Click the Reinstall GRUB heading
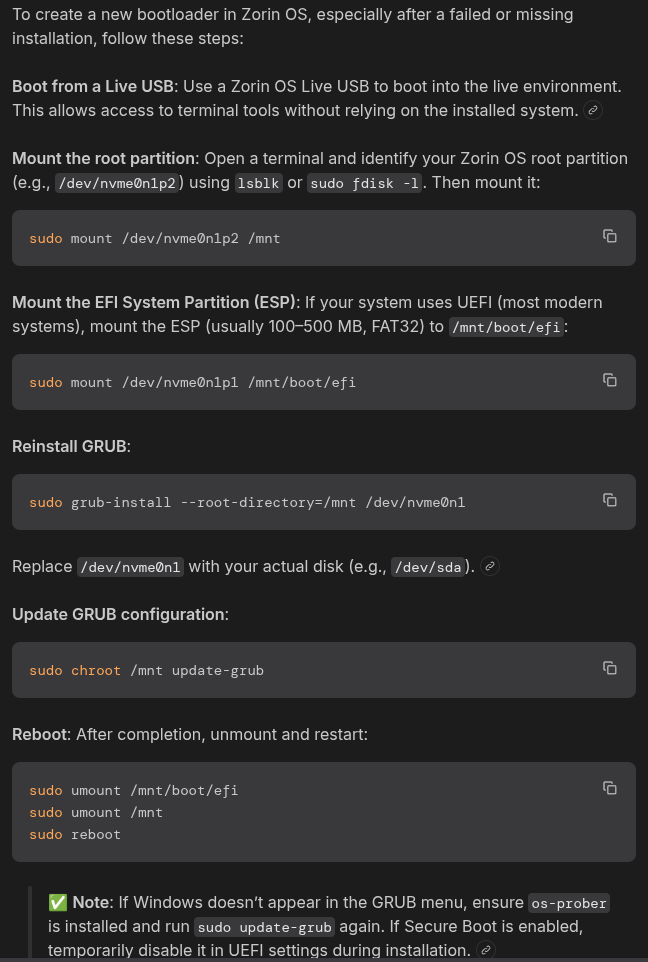The image size is (648, 962). [x=71, y=446]
